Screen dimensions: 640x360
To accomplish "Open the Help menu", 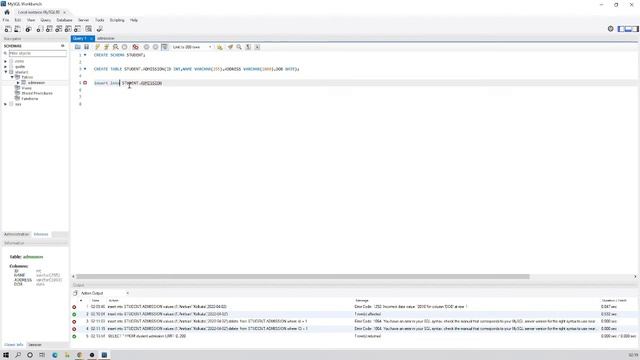I will point(134,20).
